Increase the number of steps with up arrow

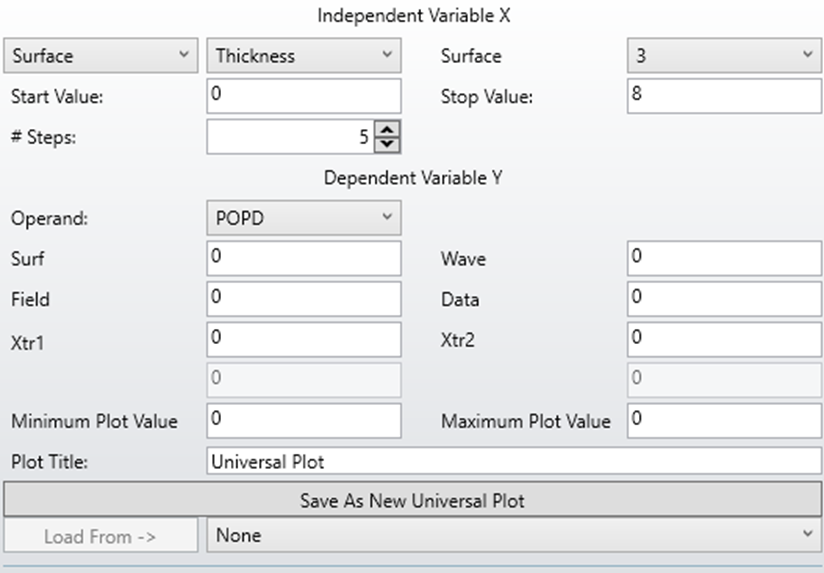tap(387, 130)
